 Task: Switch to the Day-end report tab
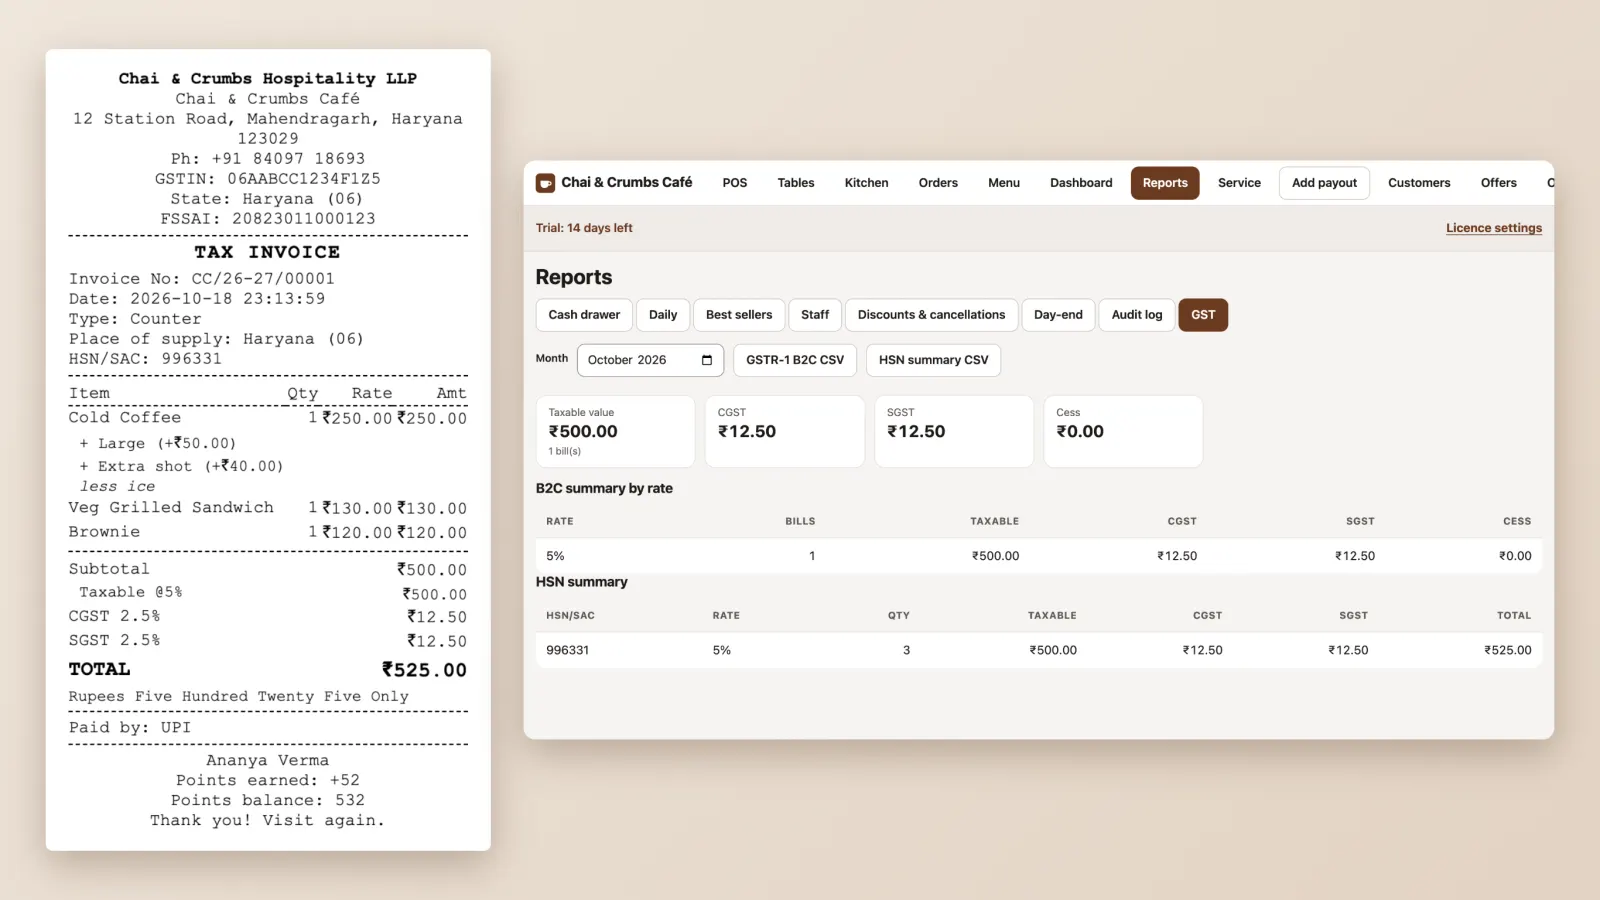click(x=1058, y=315)
